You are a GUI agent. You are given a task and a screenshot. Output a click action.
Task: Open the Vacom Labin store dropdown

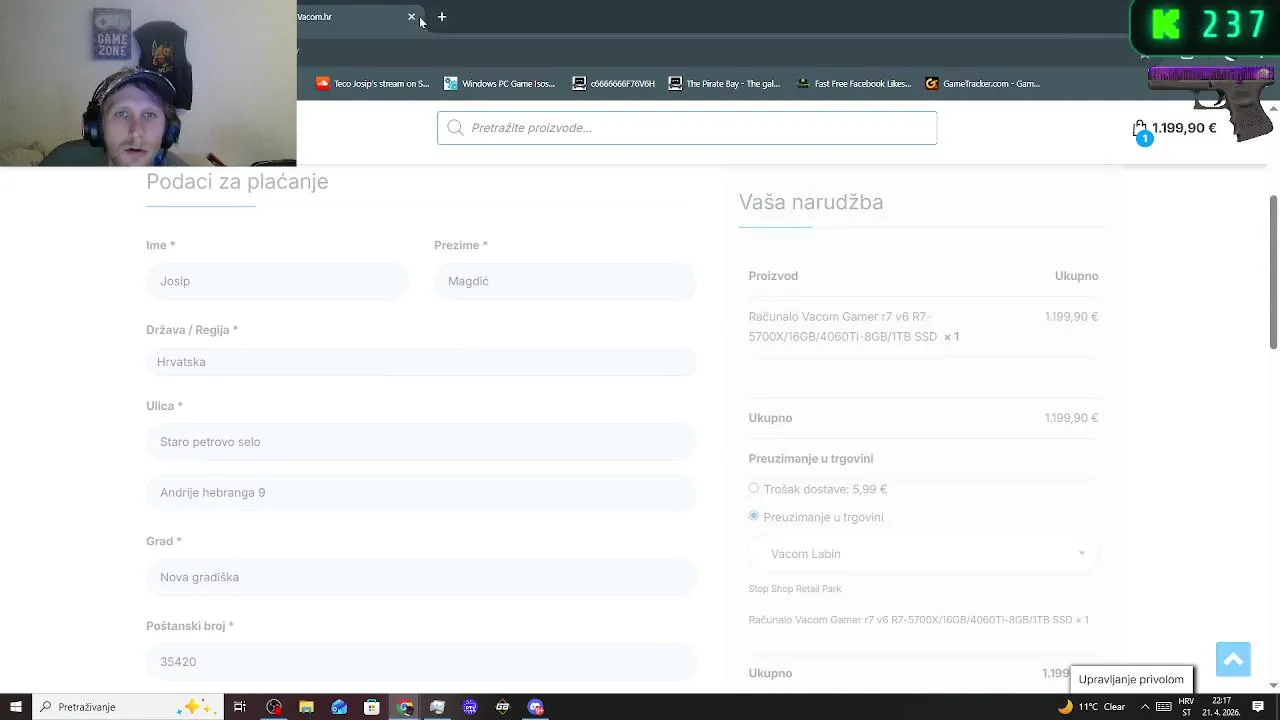coord(923,554)
